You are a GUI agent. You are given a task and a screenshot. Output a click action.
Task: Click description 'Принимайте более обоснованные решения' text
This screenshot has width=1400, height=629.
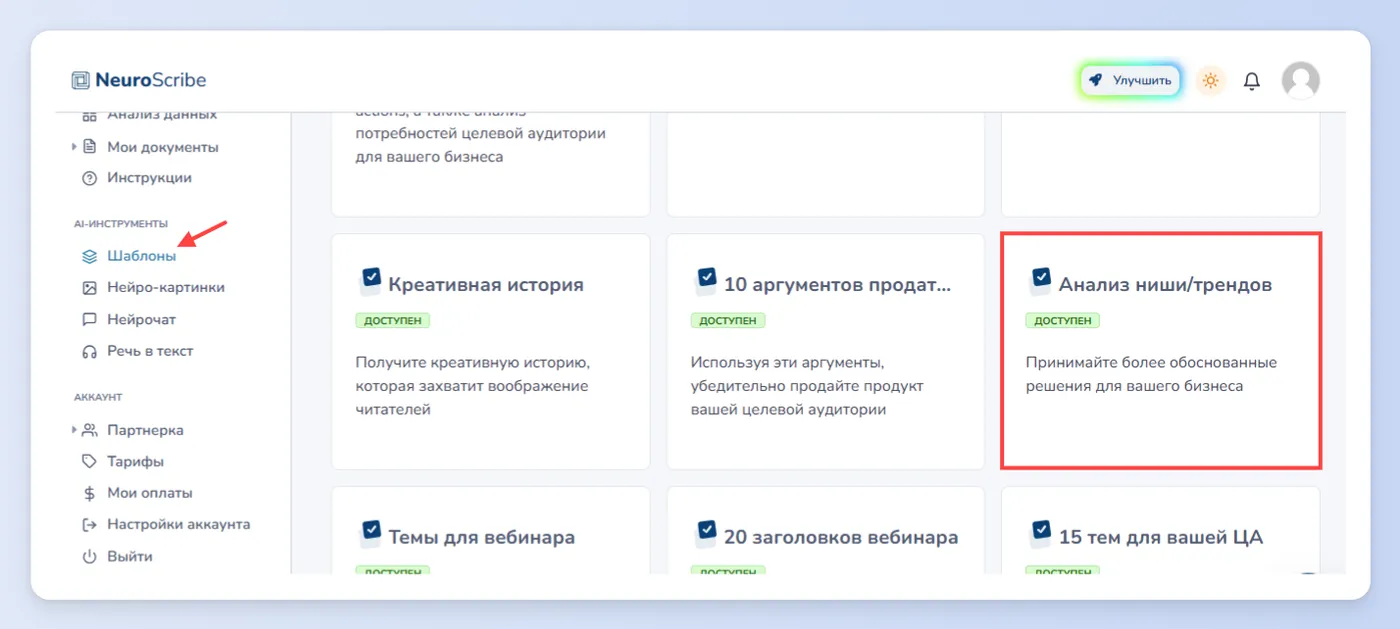coord(1151,374)
